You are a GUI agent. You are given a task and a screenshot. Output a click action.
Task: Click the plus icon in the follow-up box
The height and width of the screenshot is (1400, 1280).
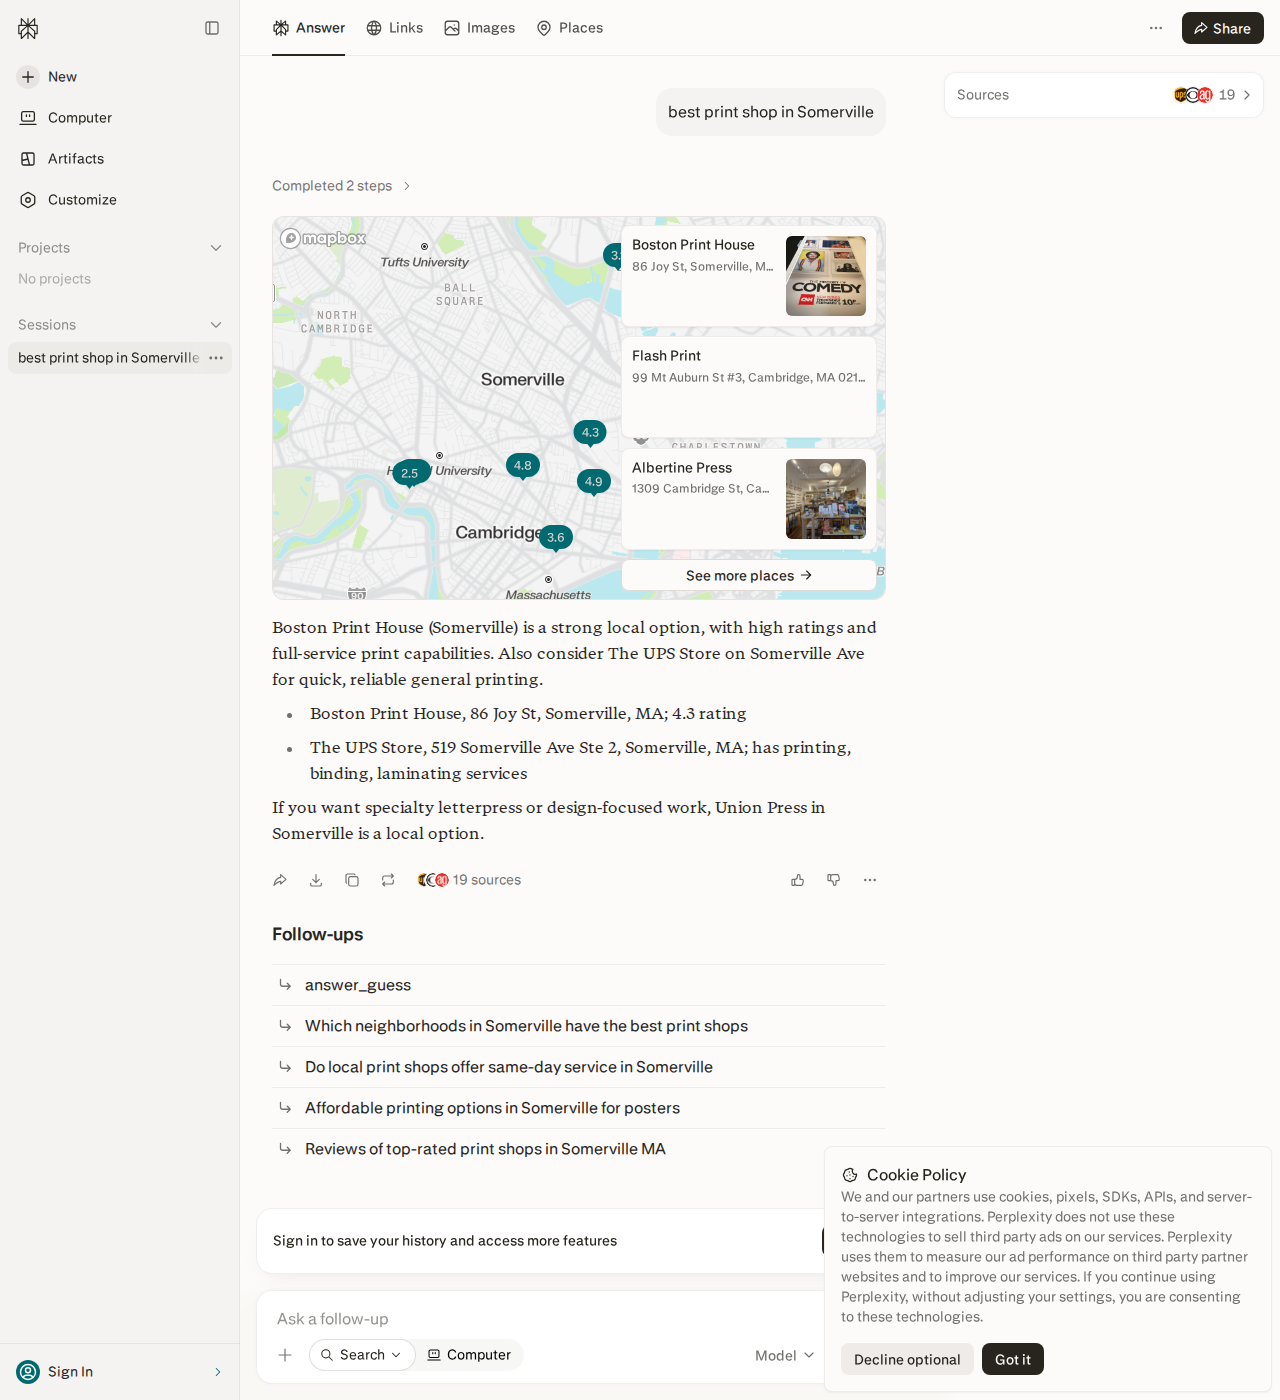pyautogui.click(x=285, y=1355)
